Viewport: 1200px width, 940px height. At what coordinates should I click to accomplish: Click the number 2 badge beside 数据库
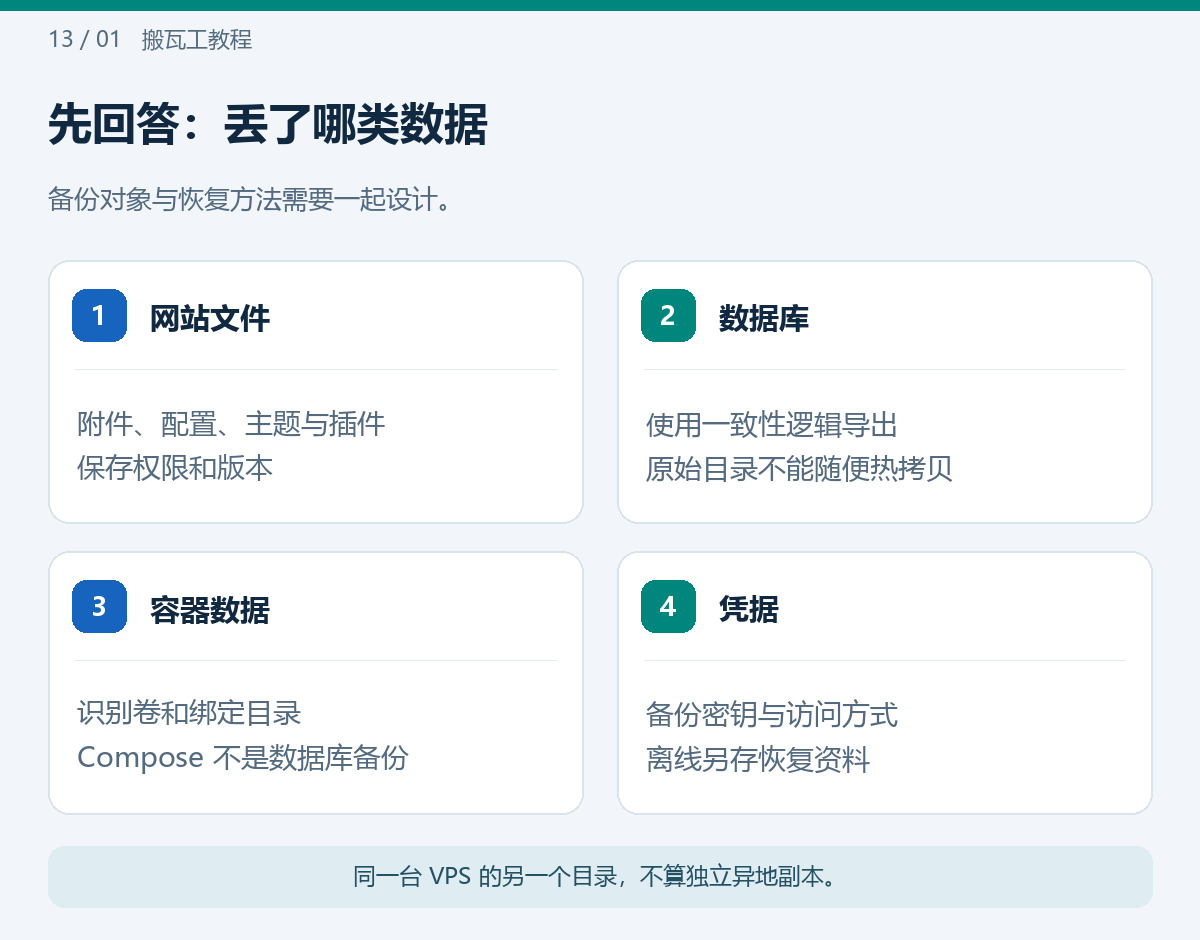[668, 316]
